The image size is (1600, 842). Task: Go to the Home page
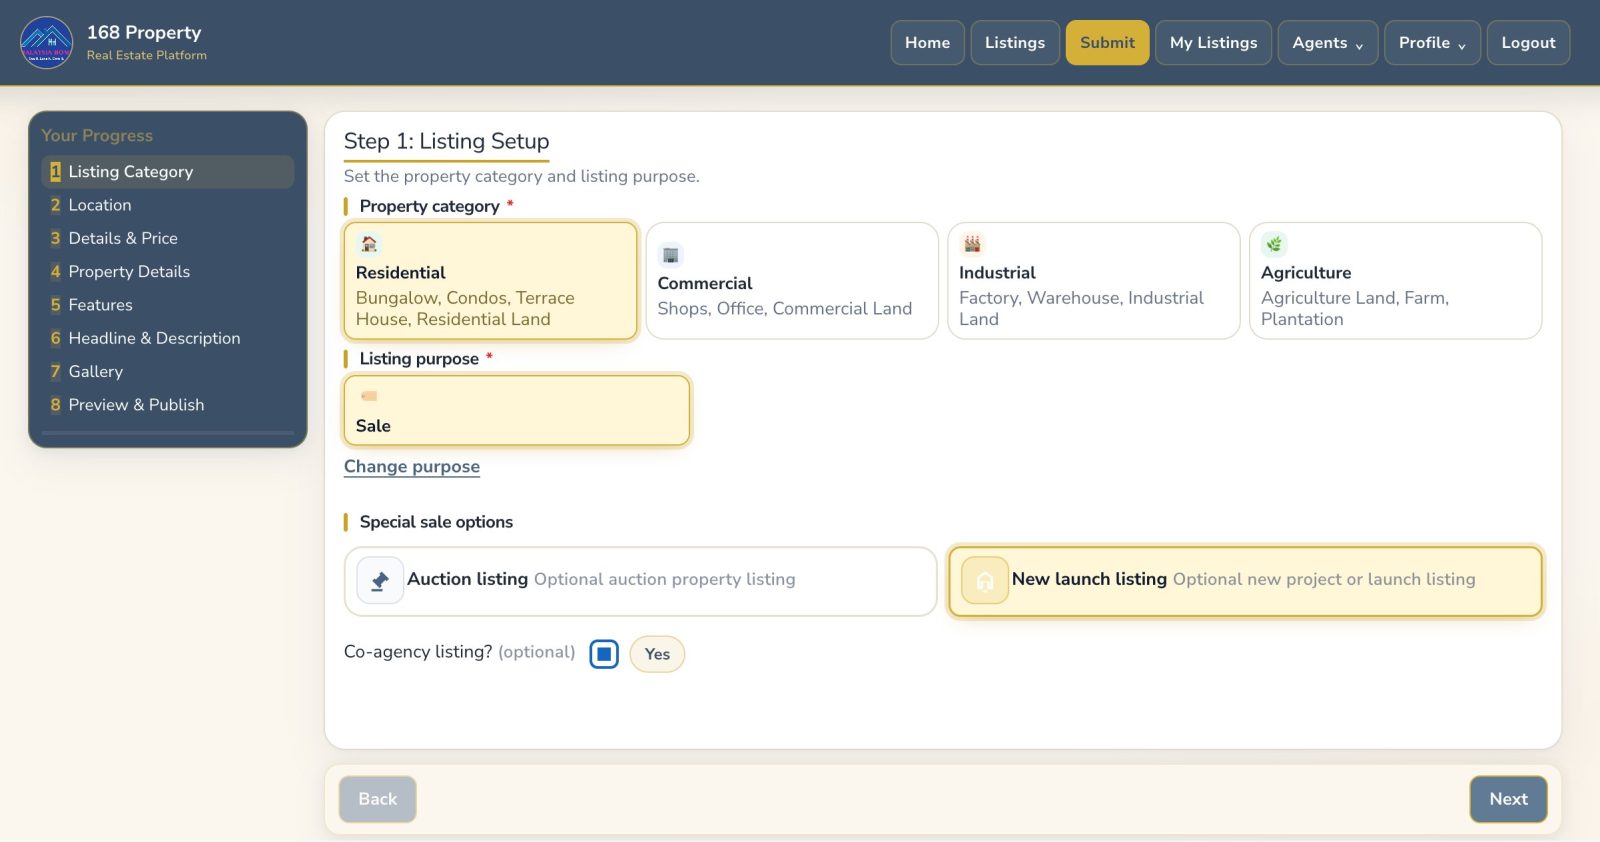(x=927, y=43)
